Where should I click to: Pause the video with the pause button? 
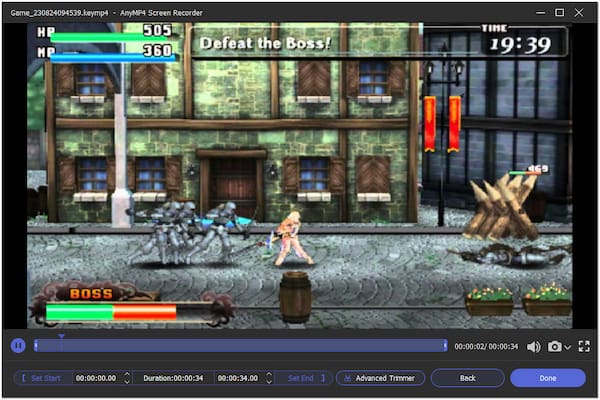click(18, 346)
